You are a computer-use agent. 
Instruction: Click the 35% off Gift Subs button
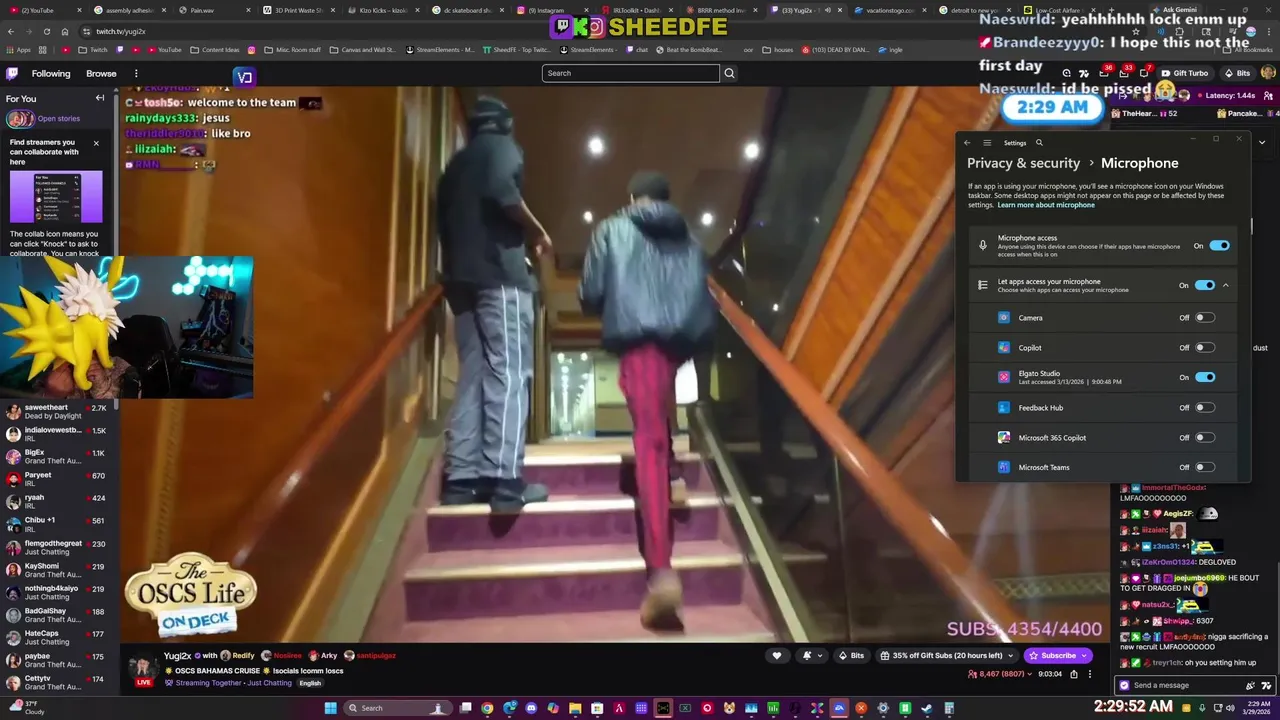click(947, 656)
